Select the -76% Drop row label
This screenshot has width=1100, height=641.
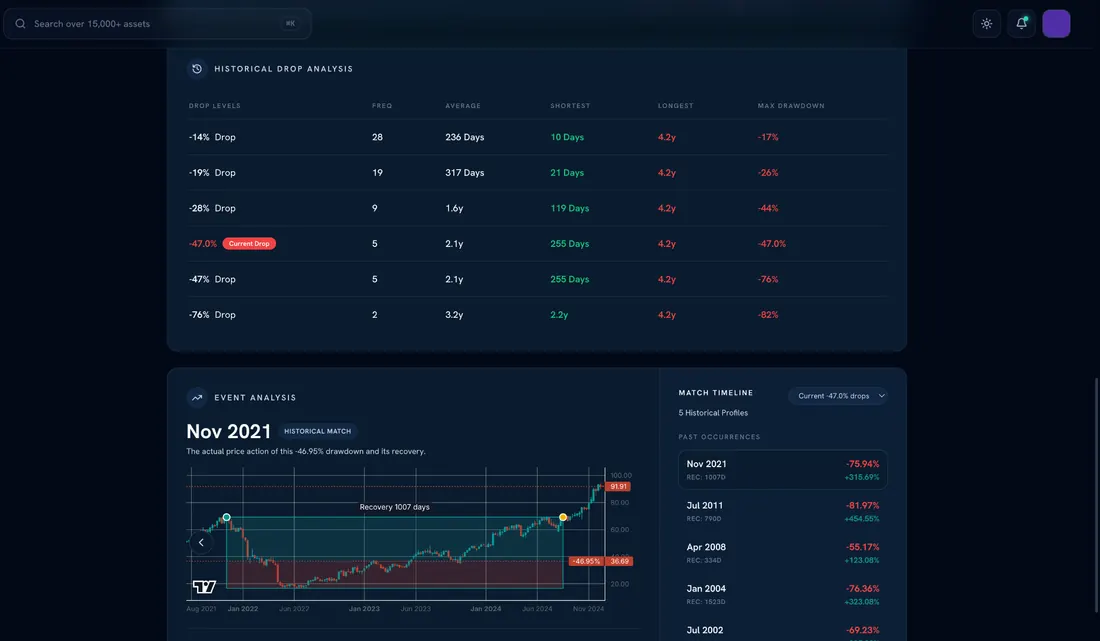pyautogui.click(x=212, y=315)
